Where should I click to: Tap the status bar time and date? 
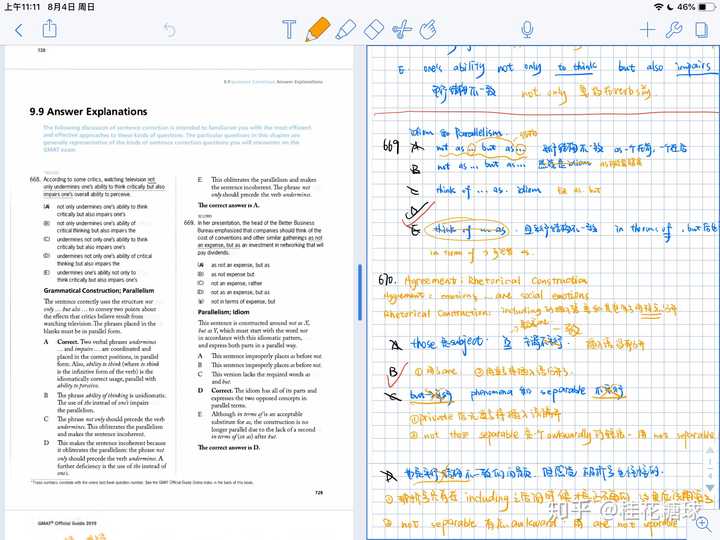tap(50, 7)
